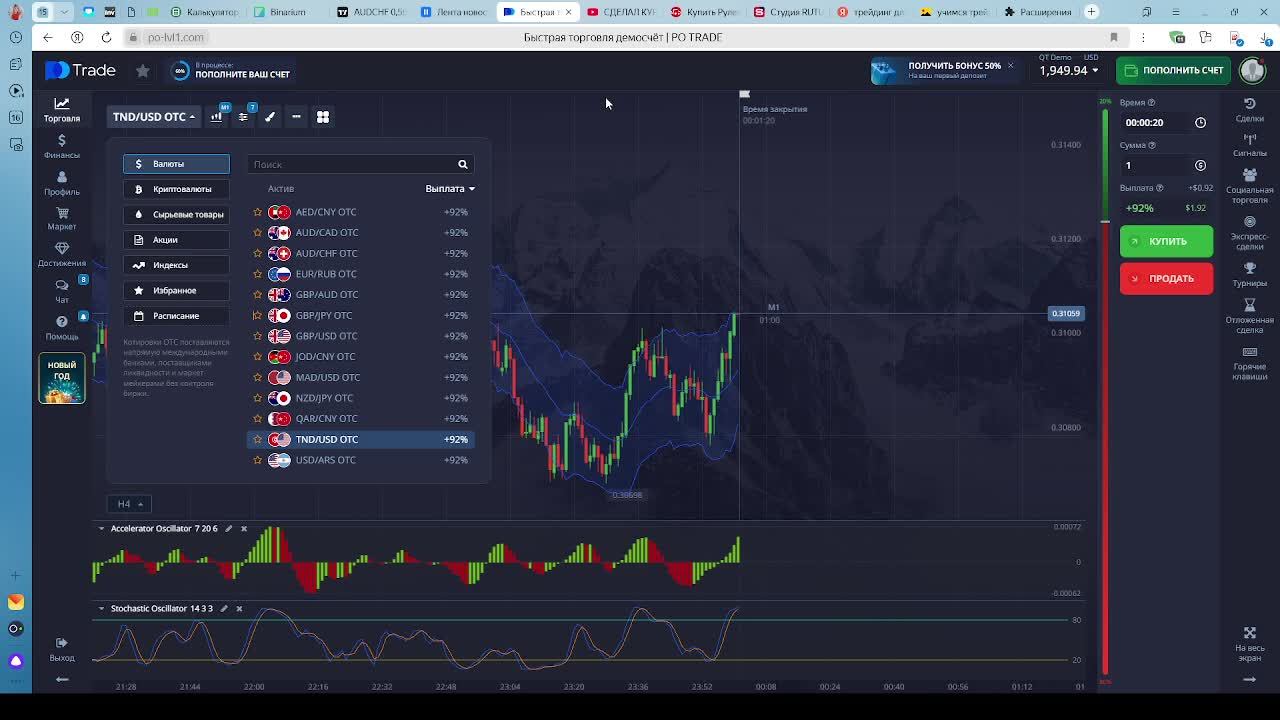Collapse the left sidebar with arrow
The height and width of the screenshot is (720, 1280).
pos(62,680)
